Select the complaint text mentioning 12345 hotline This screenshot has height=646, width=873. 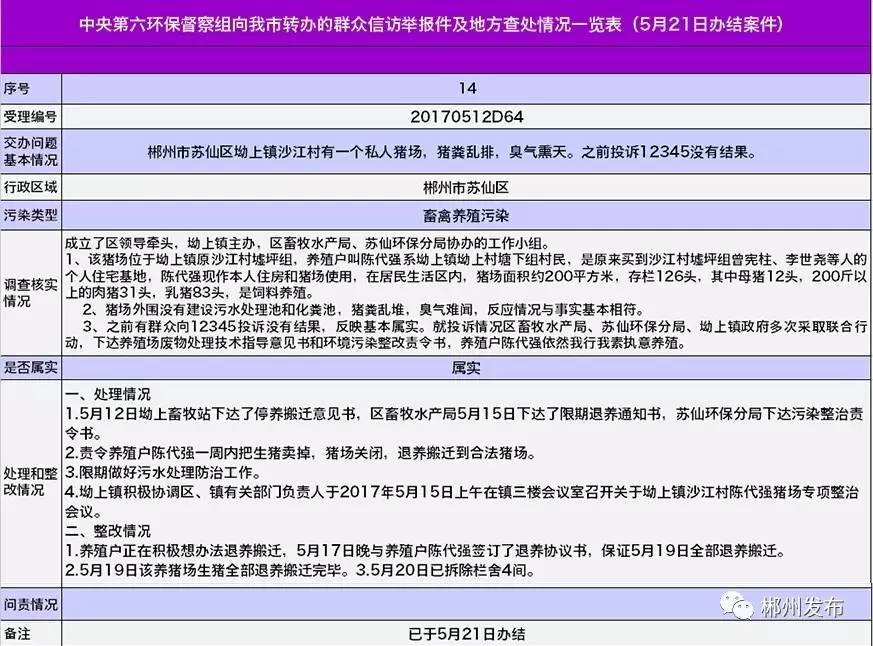467,152
